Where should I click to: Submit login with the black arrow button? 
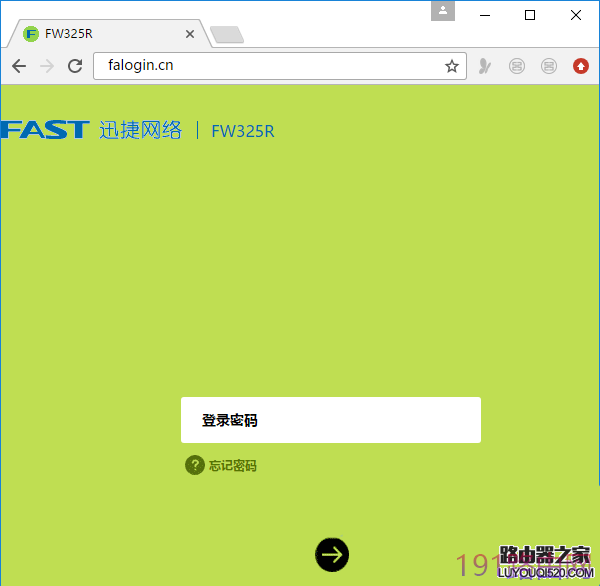(x=332, y=554)
